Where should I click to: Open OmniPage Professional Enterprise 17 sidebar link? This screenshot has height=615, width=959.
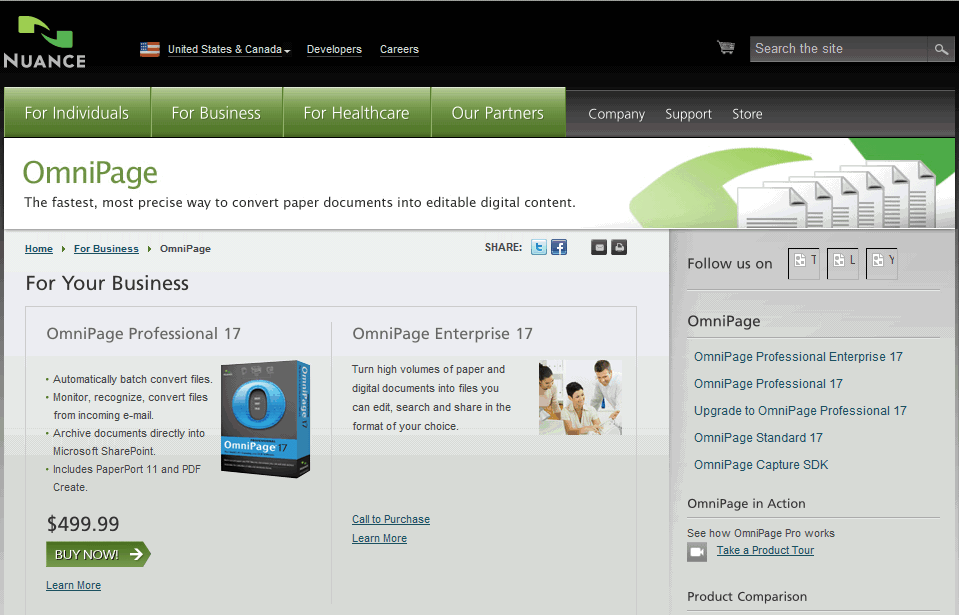(798, 356)
